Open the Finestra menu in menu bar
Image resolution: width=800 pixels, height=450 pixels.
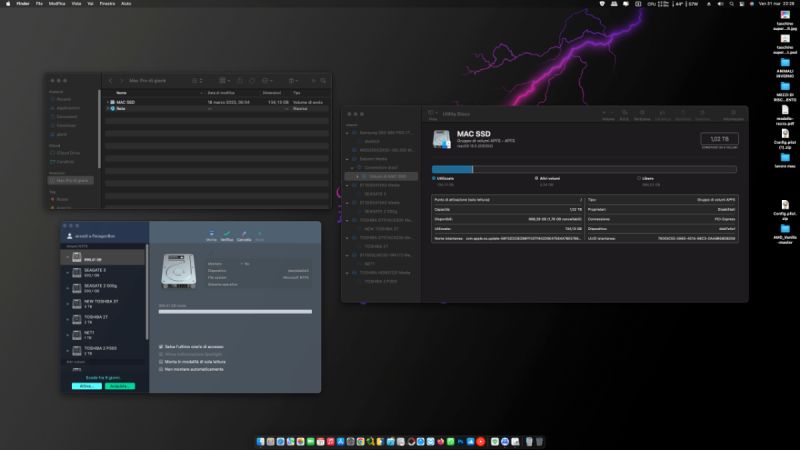coord(107,4)
